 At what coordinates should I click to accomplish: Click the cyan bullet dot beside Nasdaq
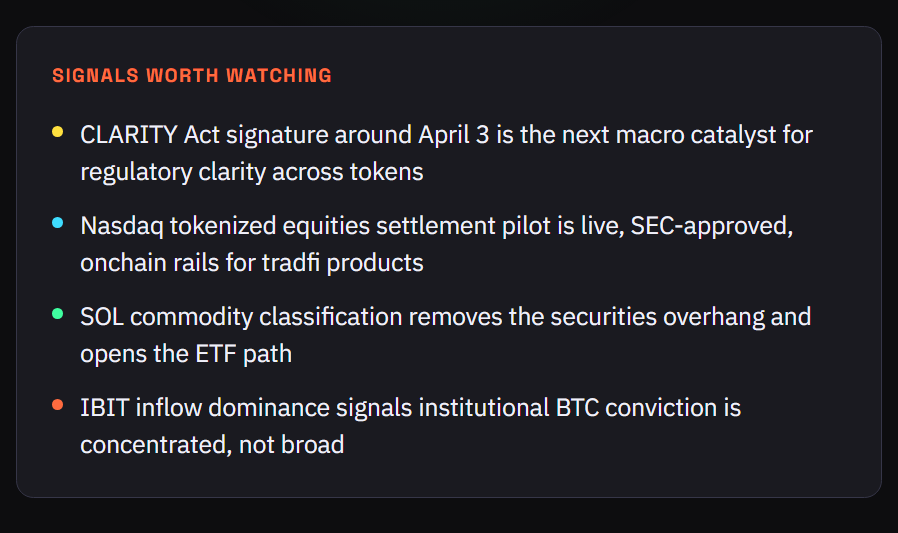(x=58, y=222)
